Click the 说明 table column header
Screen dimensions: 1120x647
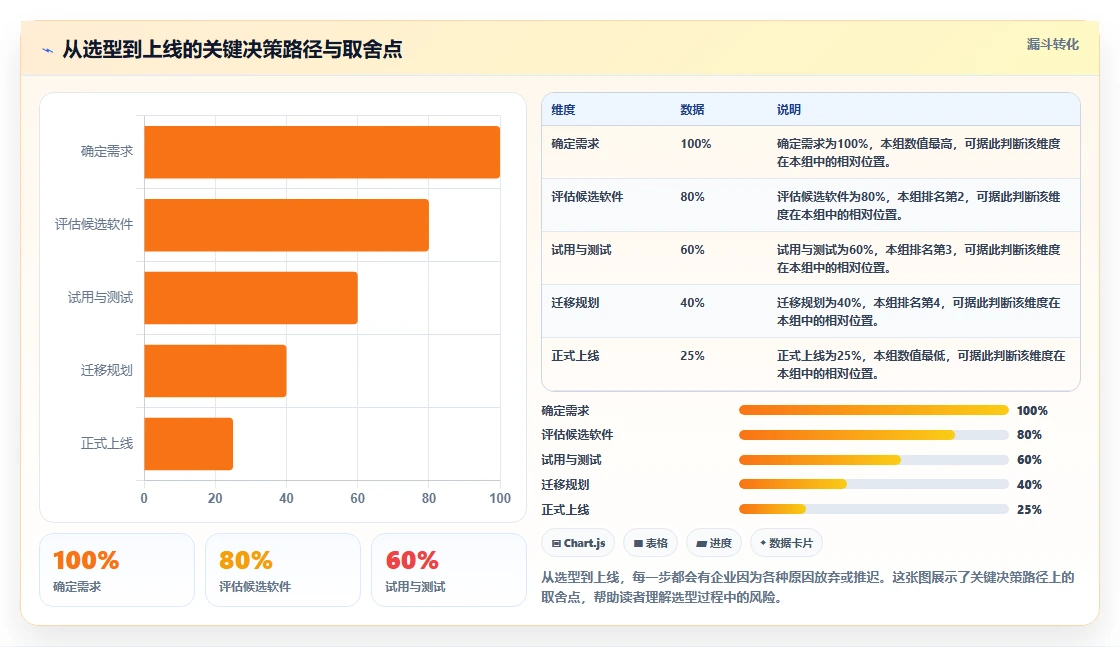tap(789, 109)
